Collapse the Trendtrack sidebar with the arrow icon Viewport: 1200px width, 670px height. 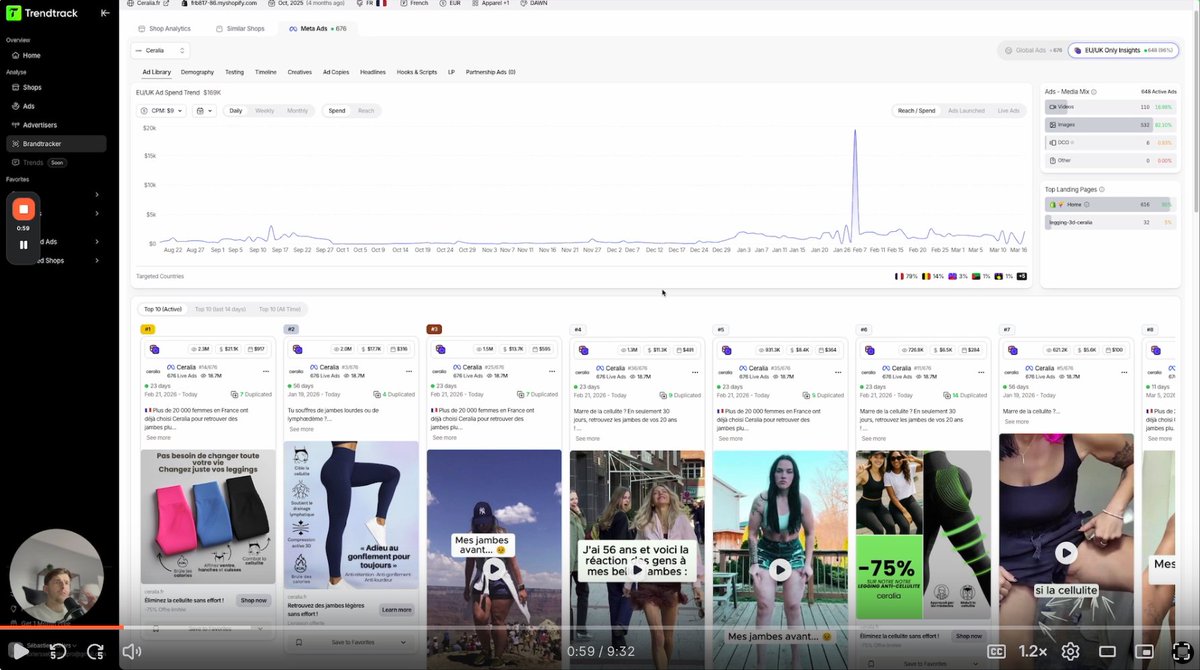pyautogui.click(x=105, y=13)
